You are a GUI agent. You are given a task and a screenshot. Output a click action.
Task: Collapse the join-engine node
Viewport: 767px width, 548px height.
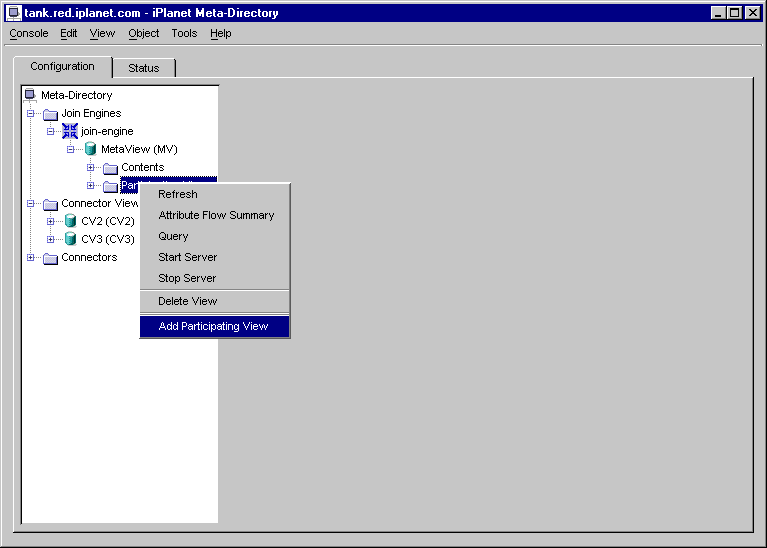click(50, 131)
